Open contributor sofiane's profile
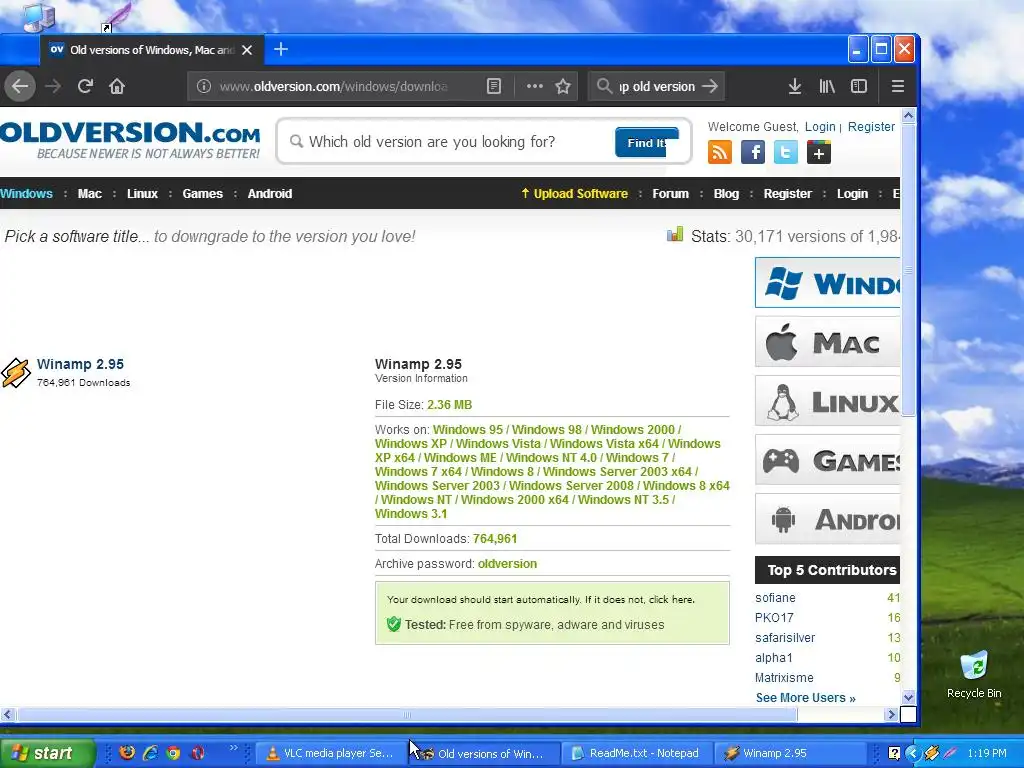Screen dimensions: 1024x768 (x=775, y=598)
